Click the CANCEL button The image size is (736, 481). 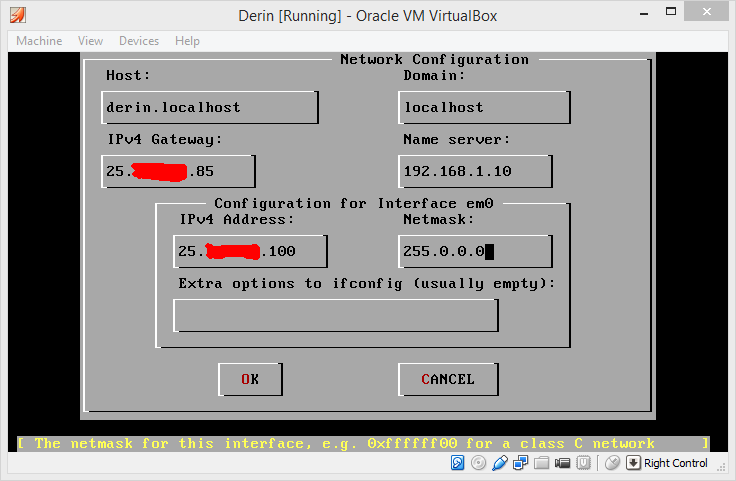point(448,379)
